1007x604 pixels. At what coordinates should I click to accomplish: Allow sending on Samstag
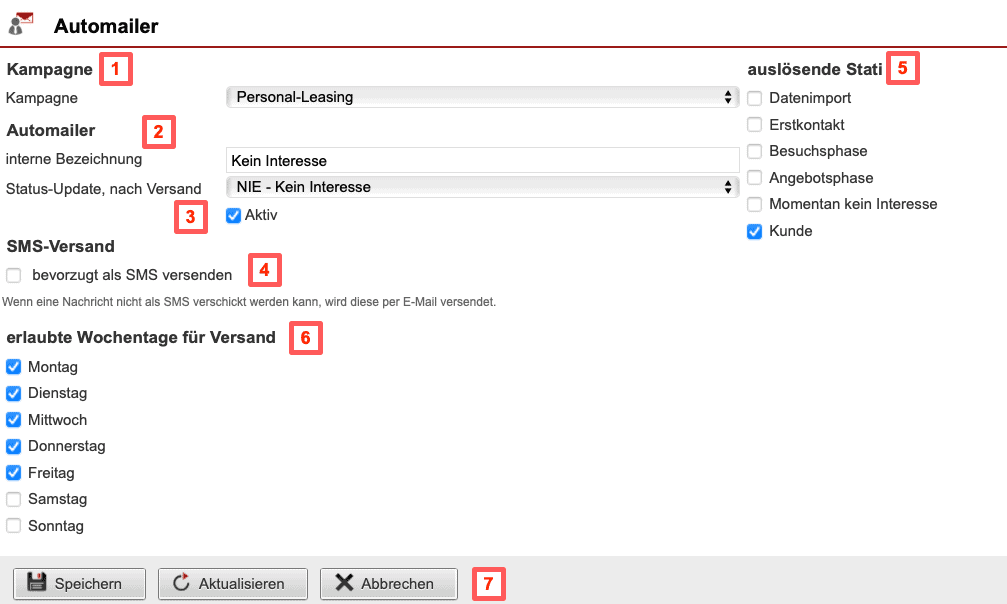pos(14,499)
